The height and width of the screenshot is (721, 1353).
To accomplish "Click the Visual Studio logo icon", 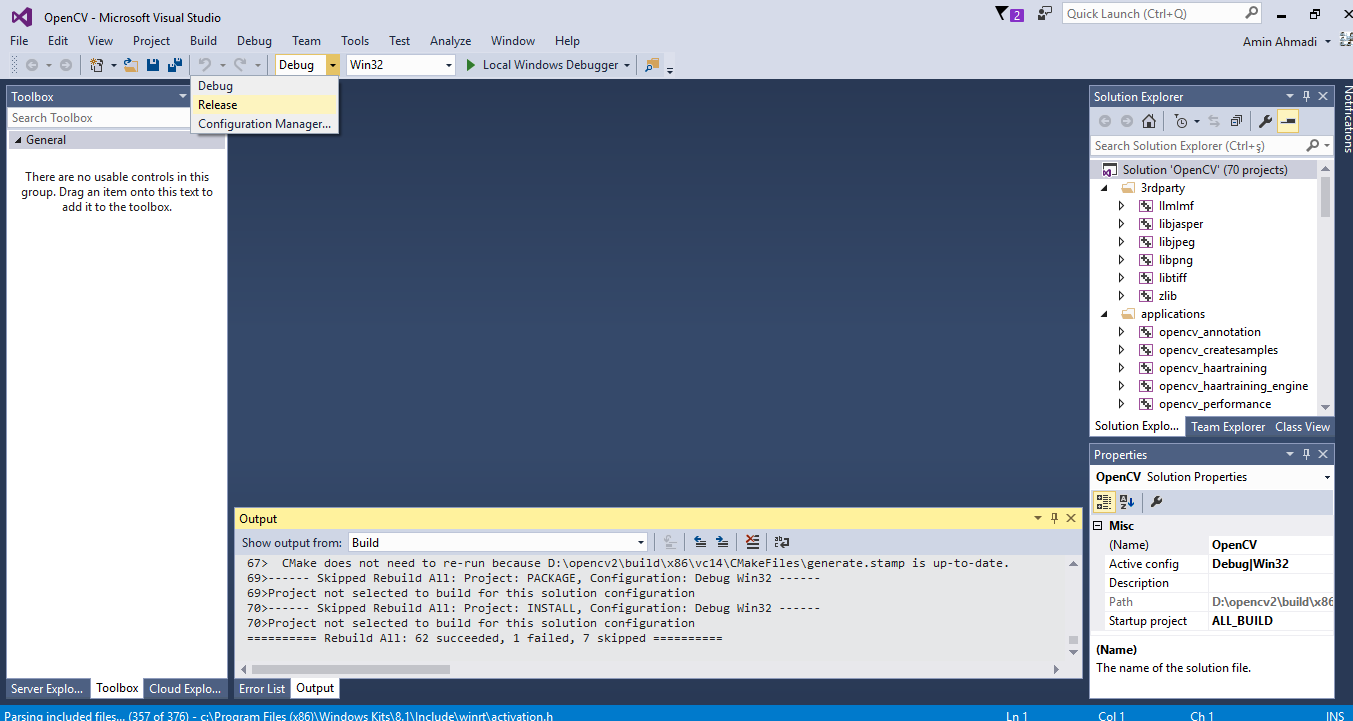I will point(21,17).
